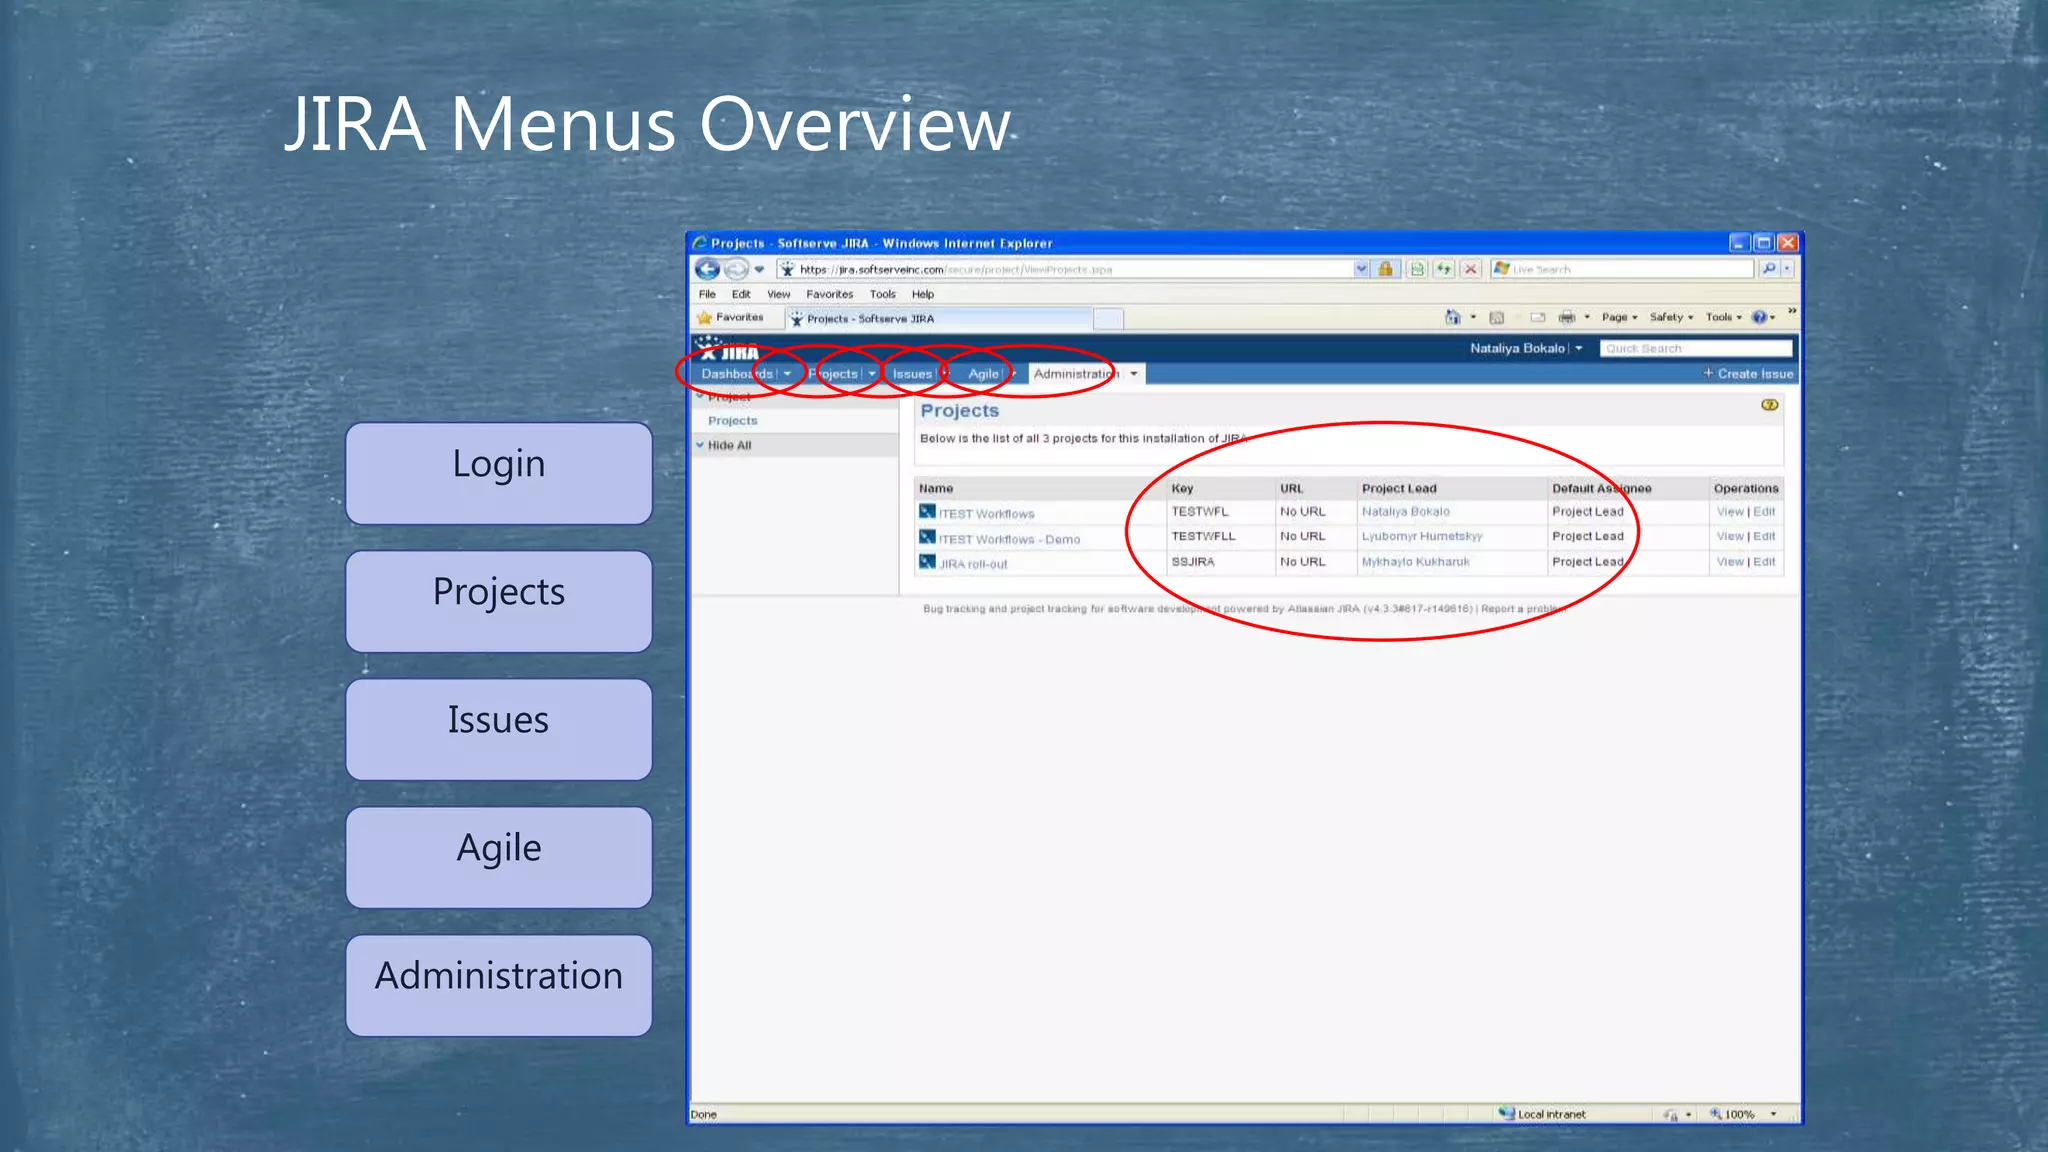Open the command bar Tools dropdown
The image size is (2048, 1152).
1724,317
